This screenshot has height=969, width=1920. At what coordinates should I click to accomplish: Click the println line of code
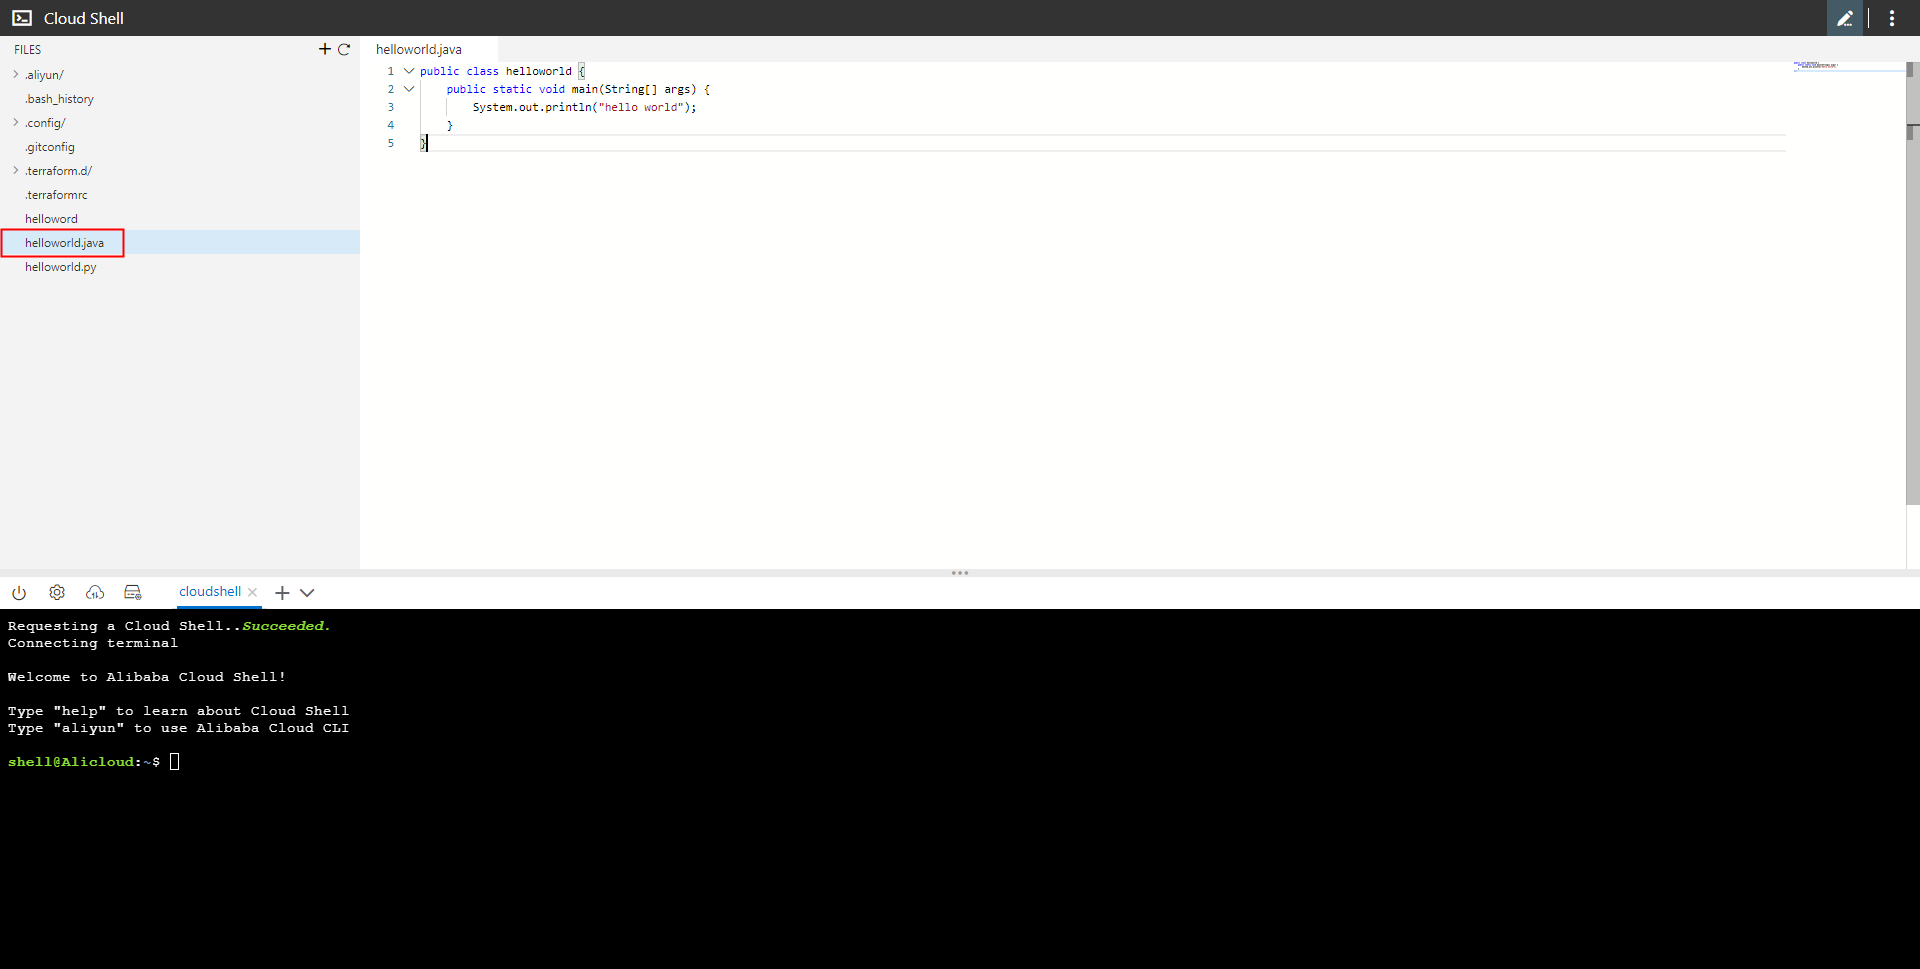[584, 107]
